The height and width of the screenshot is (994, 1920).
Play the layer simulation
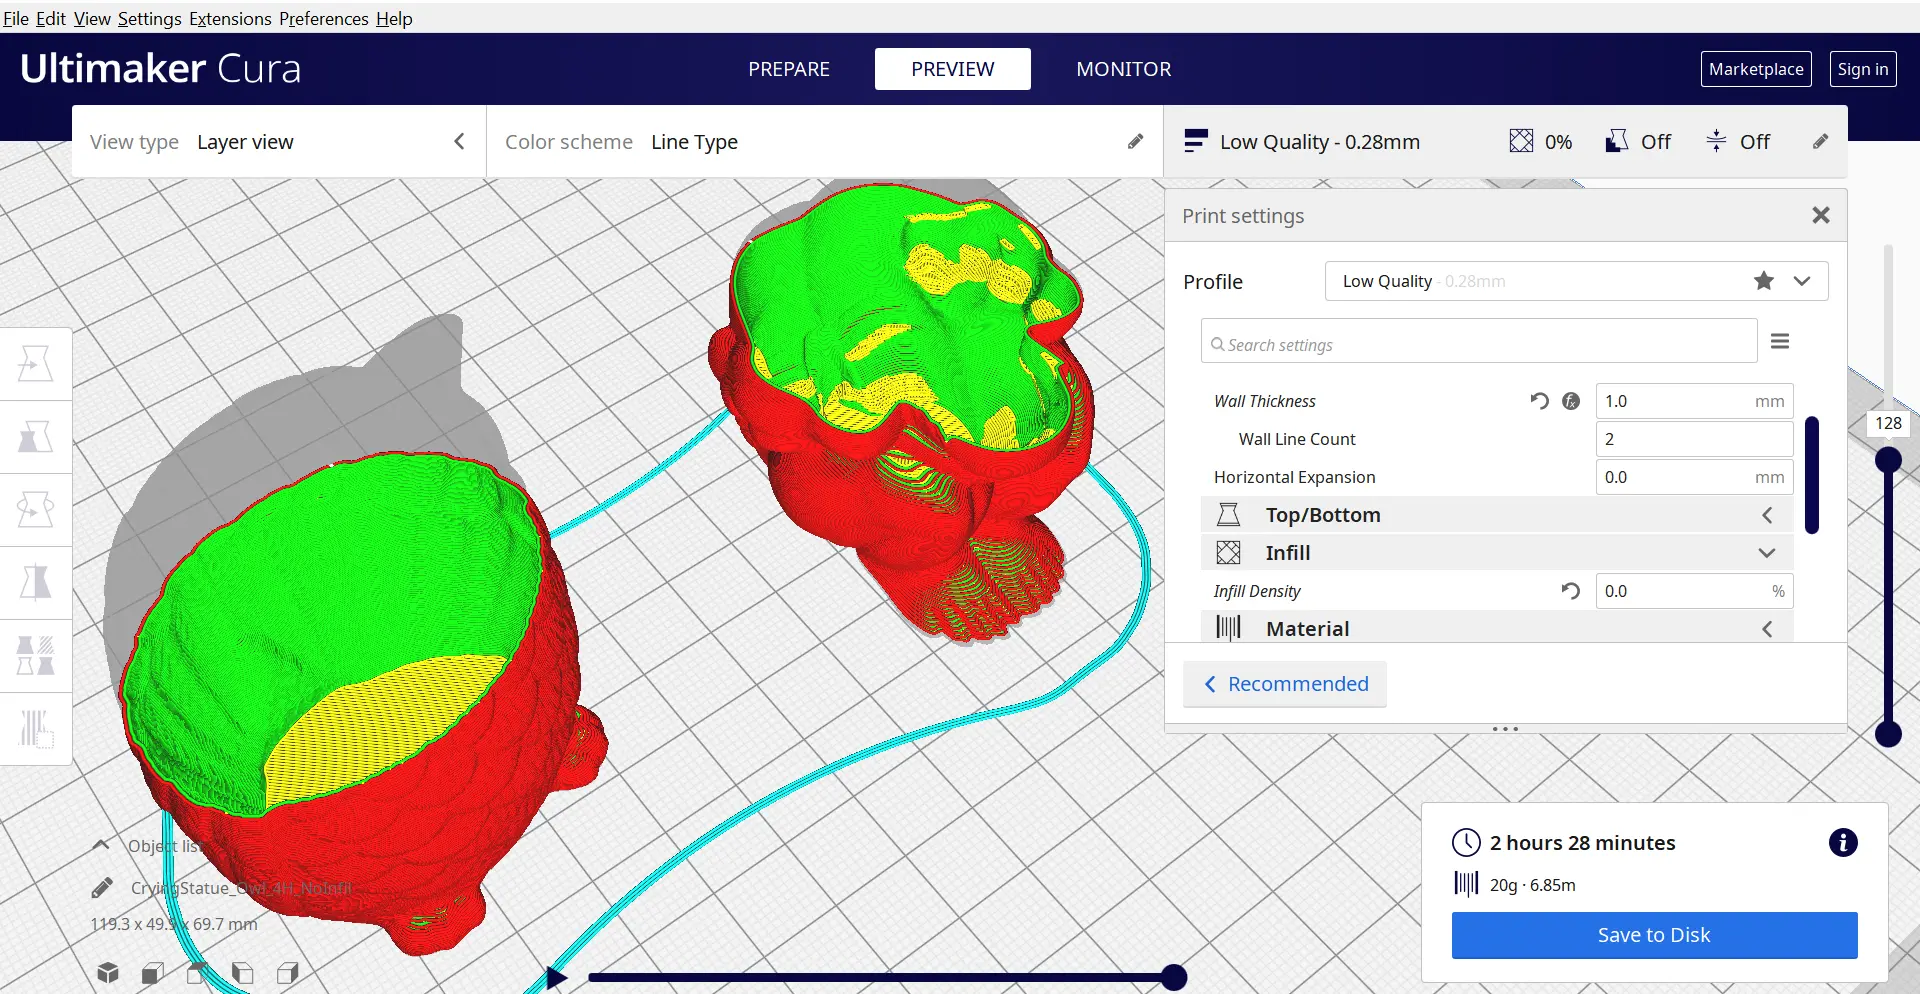click(x=556, y=977)
